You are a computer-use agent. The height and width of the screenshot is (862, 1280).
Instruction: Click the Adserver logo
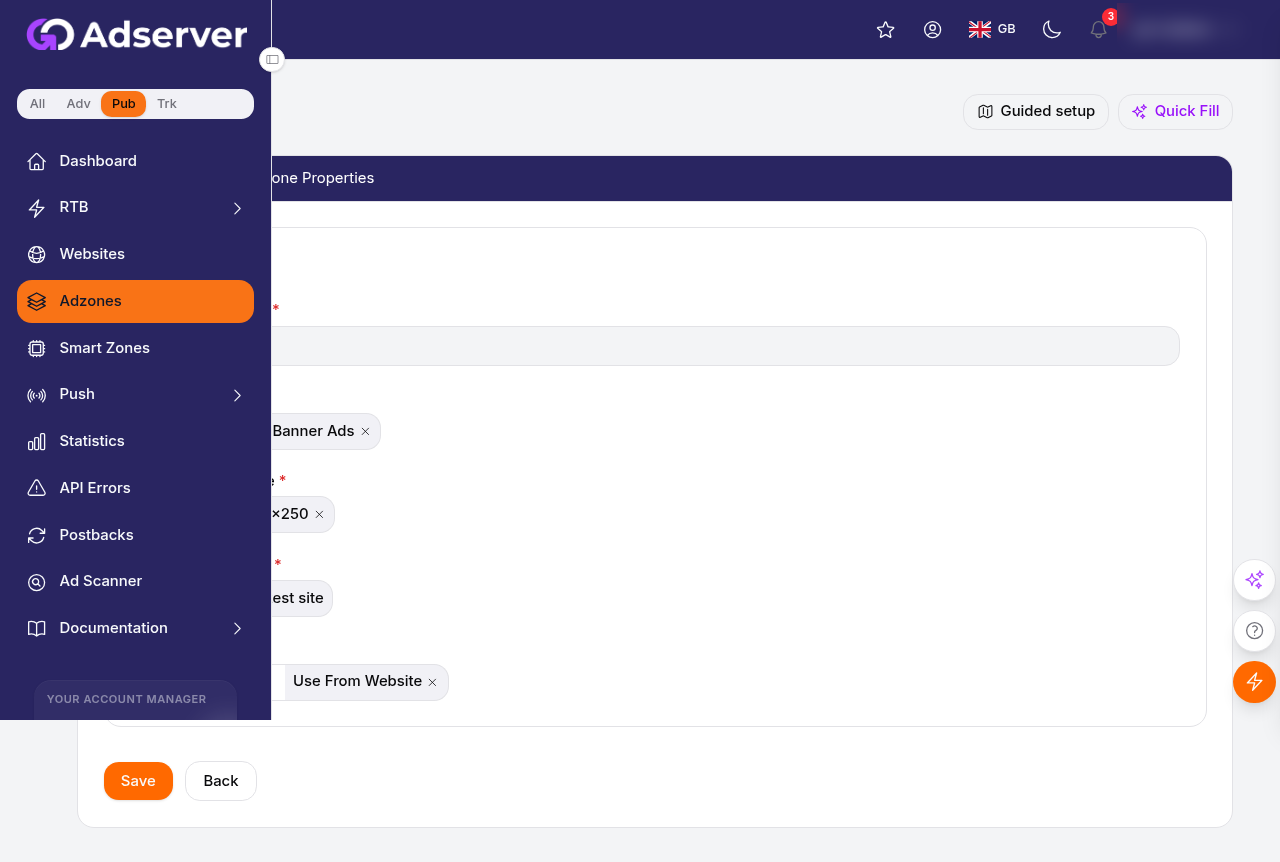[x=137, y=35]
